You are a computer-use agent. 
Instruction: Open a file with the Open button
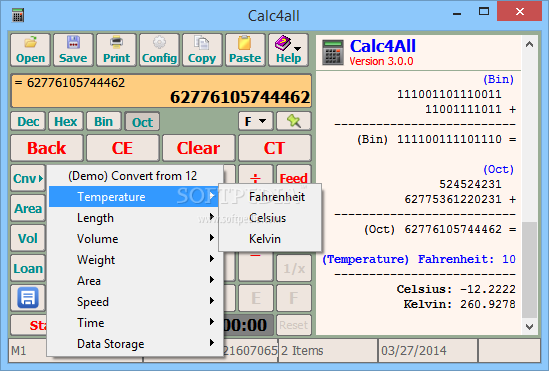tap(30, 50)
